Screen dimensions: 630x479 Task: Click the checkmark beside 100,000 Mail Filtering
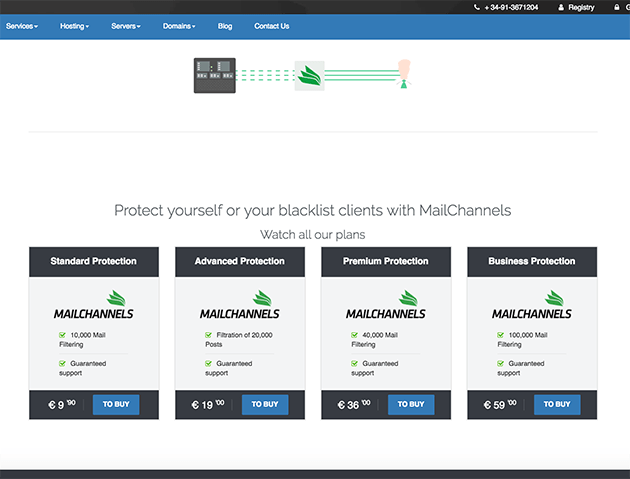[501, 335]
